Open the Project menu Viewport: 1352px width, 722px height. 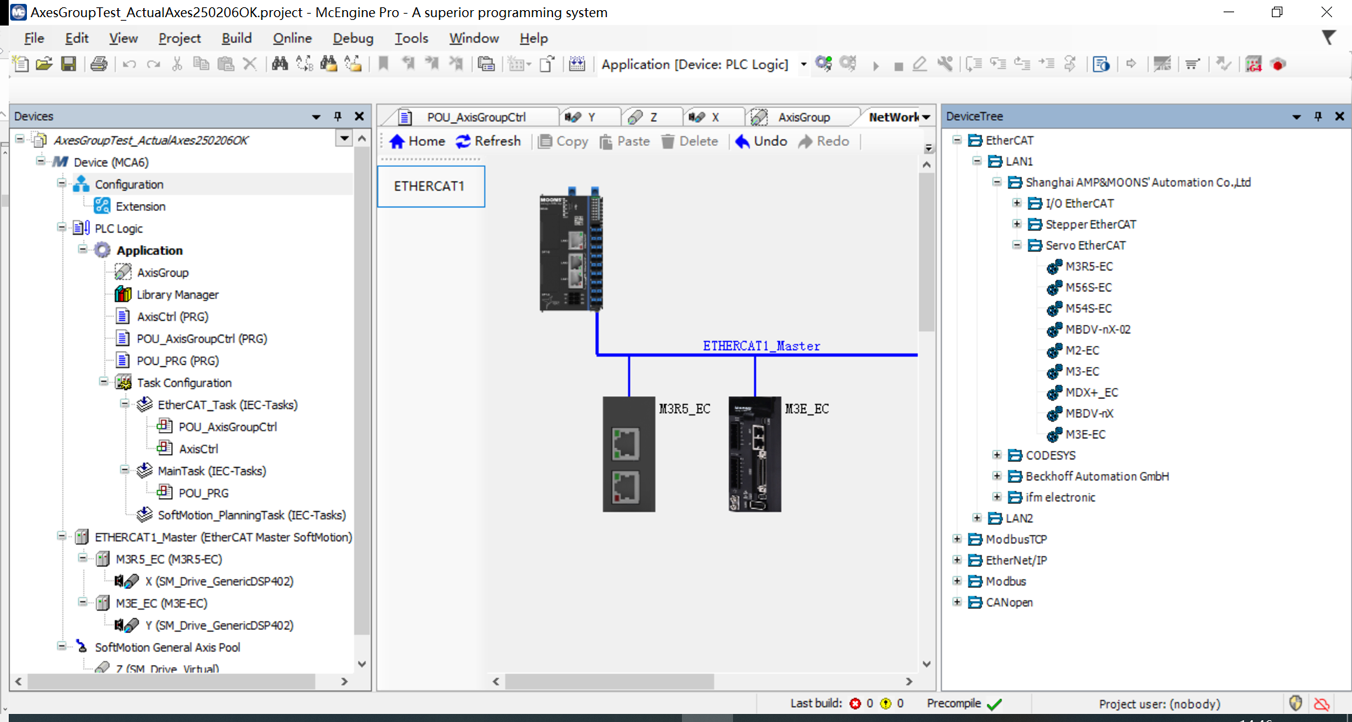(179, 38)
